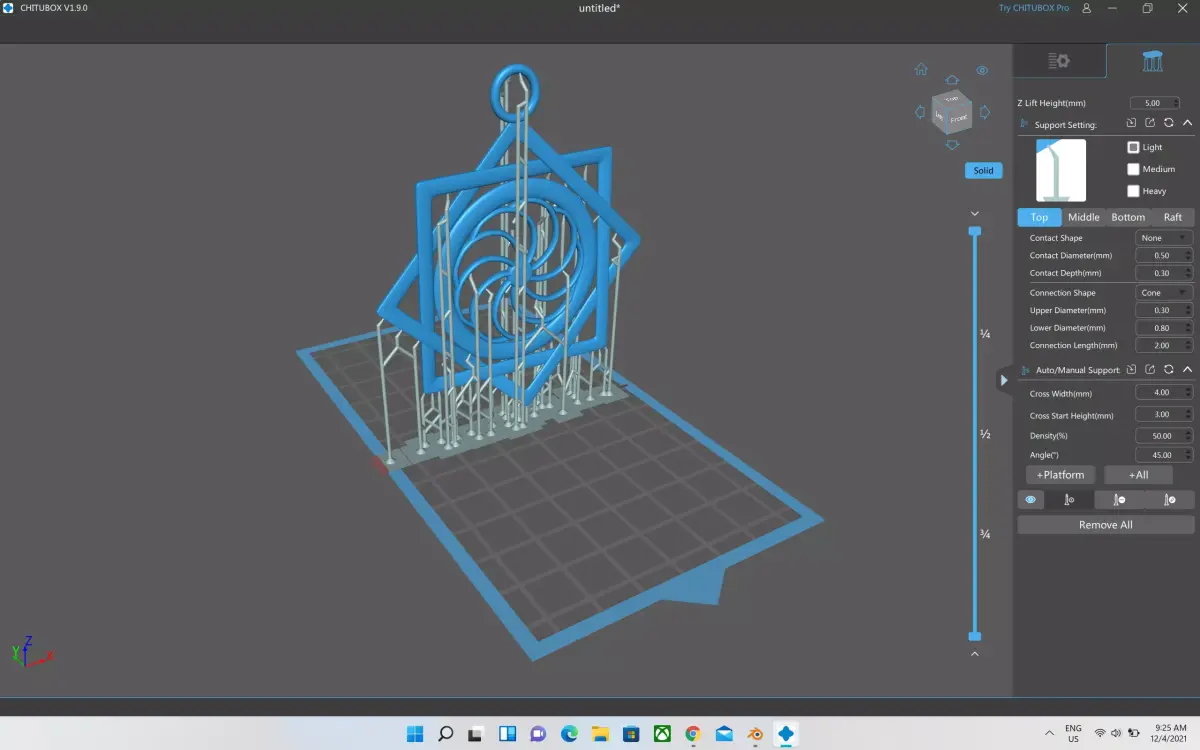Screen dimensions: 1200x750
Task: Open Google Chrome from the taskbar
Action: 693,734
